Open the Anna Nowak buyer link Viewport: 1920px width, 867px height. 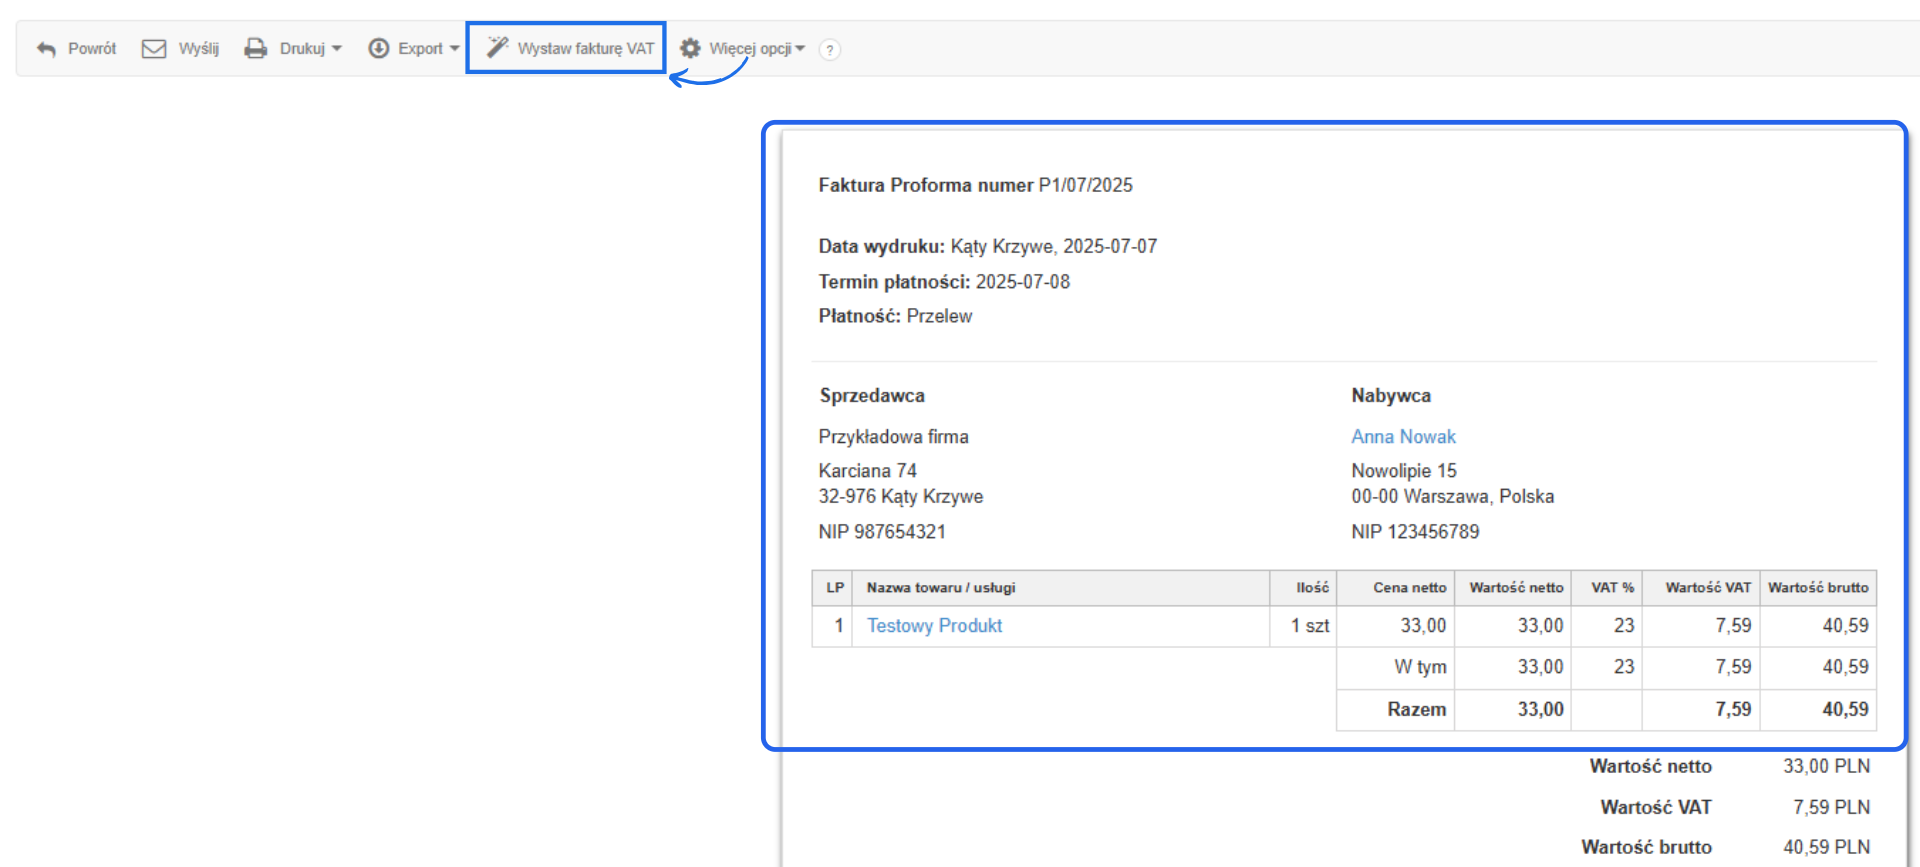point(1403,437)
